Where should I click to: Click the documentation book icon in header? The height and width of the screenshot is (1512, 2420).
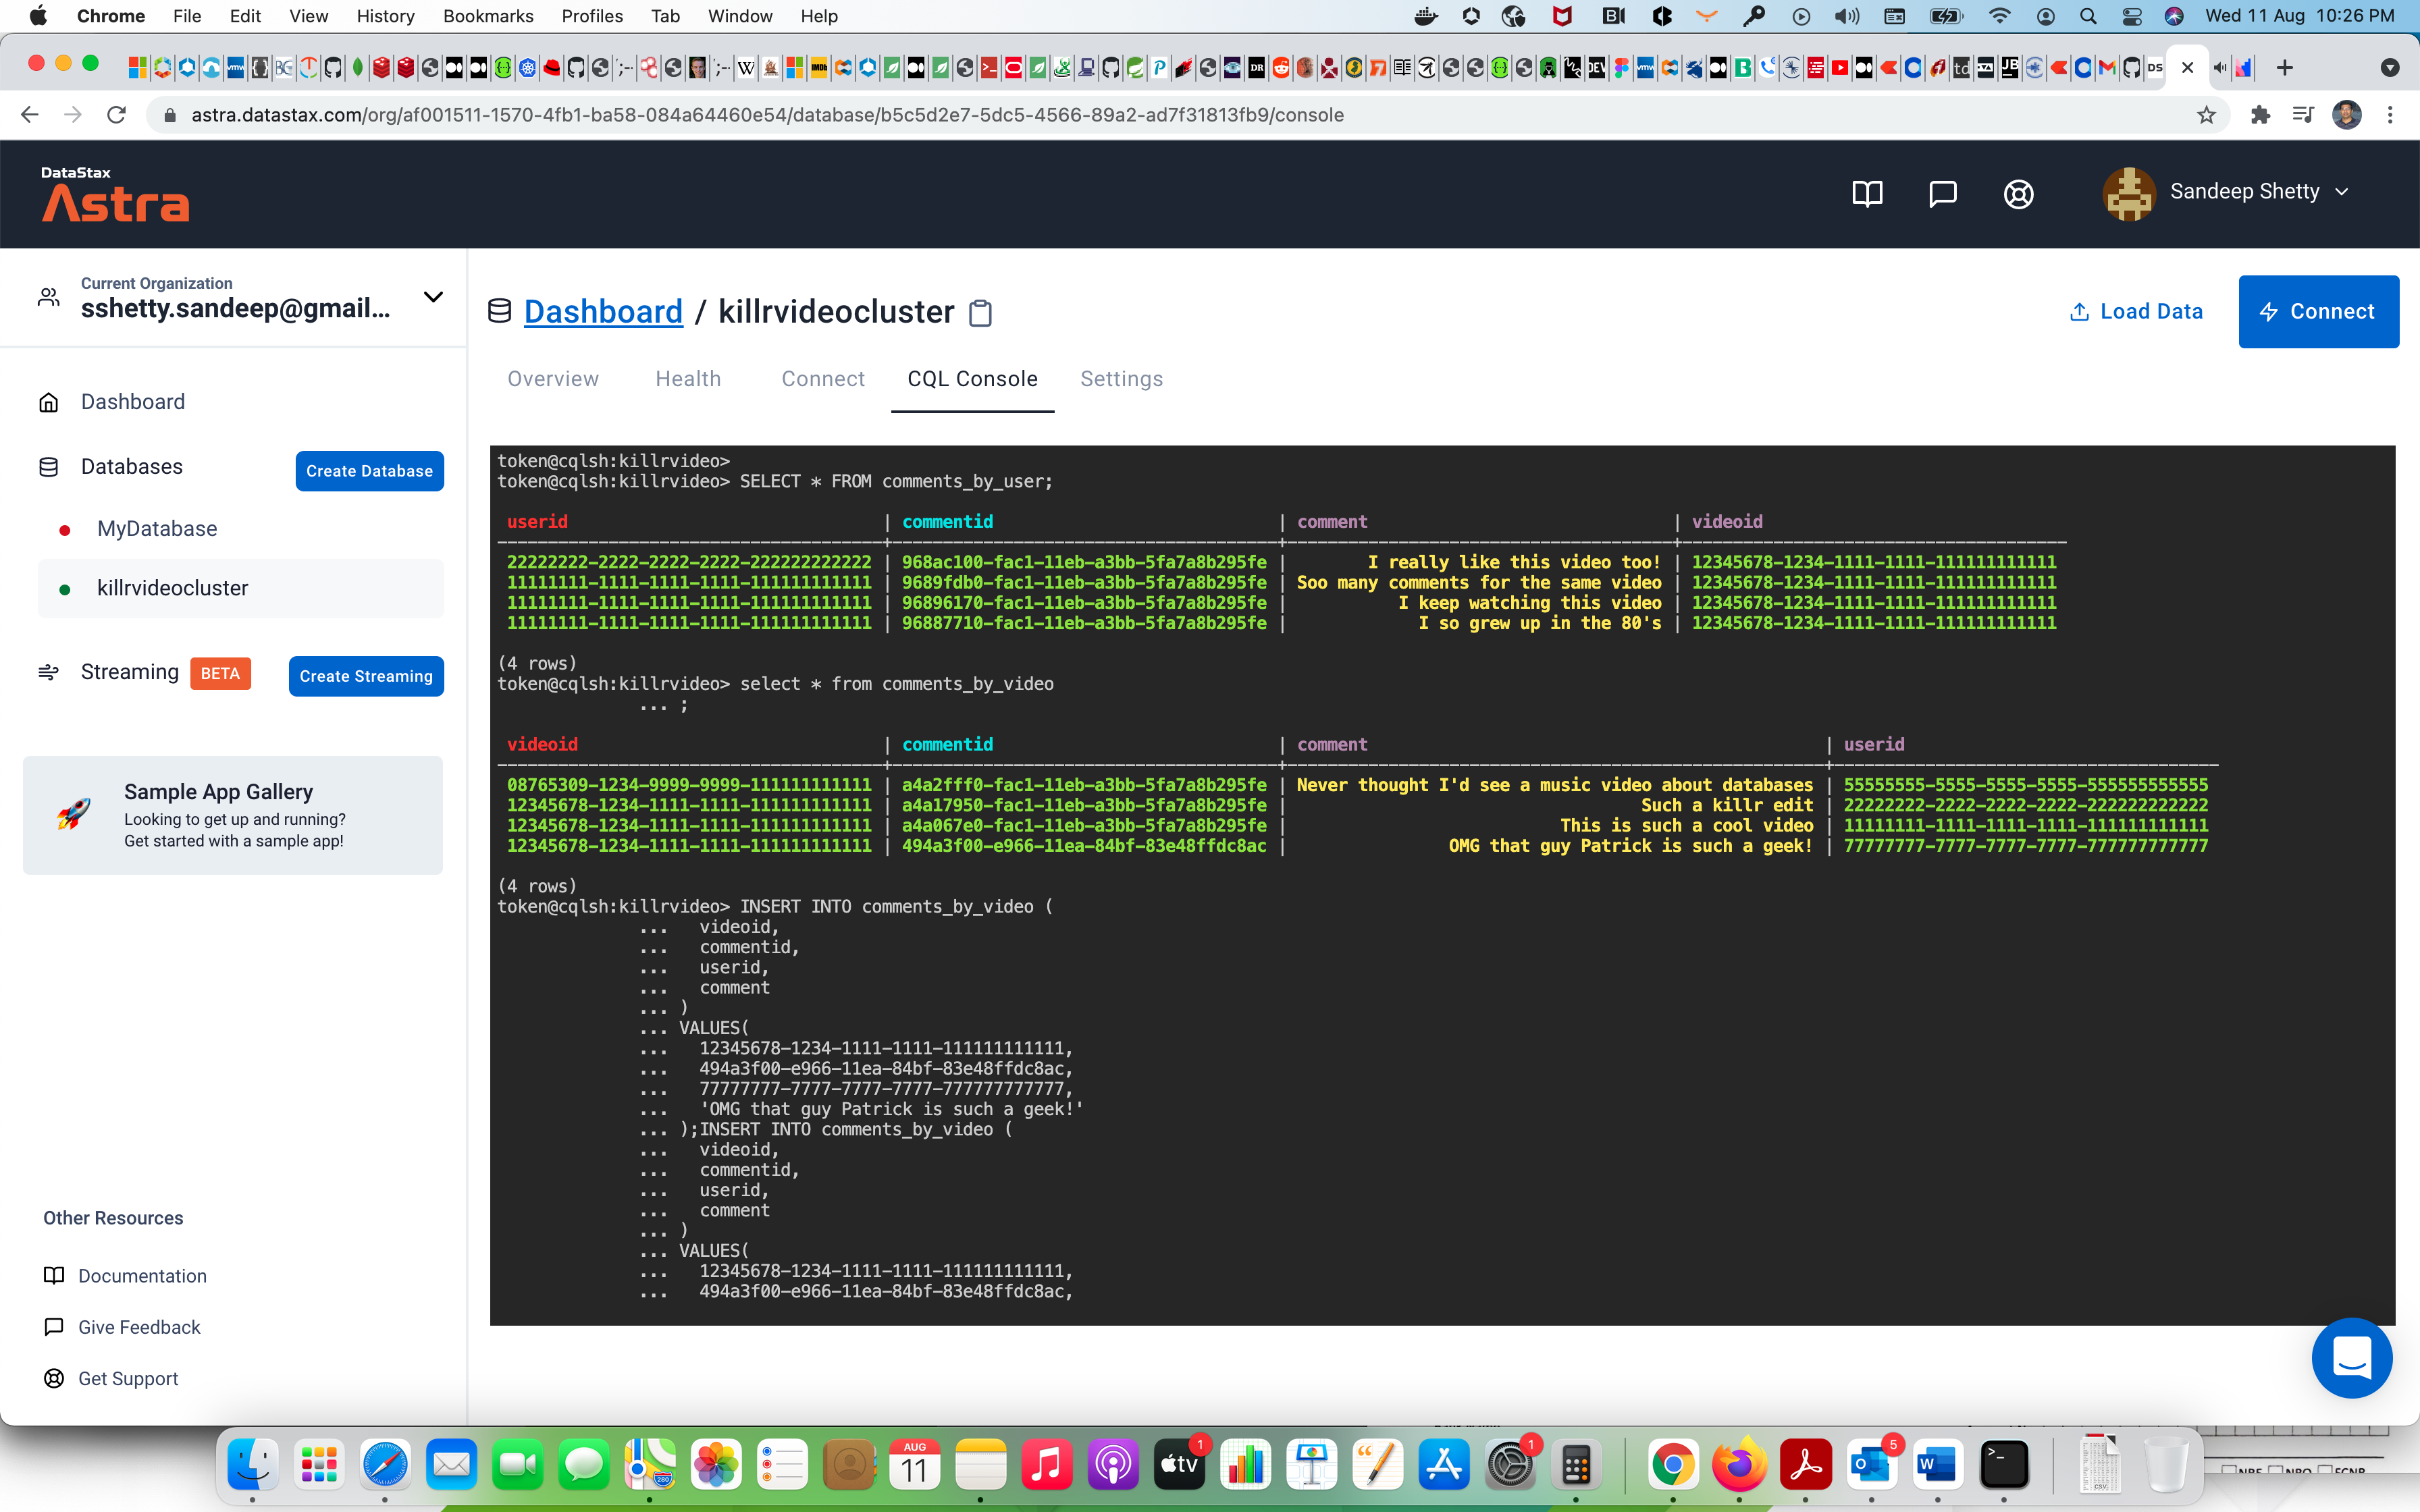(1866, 193)
